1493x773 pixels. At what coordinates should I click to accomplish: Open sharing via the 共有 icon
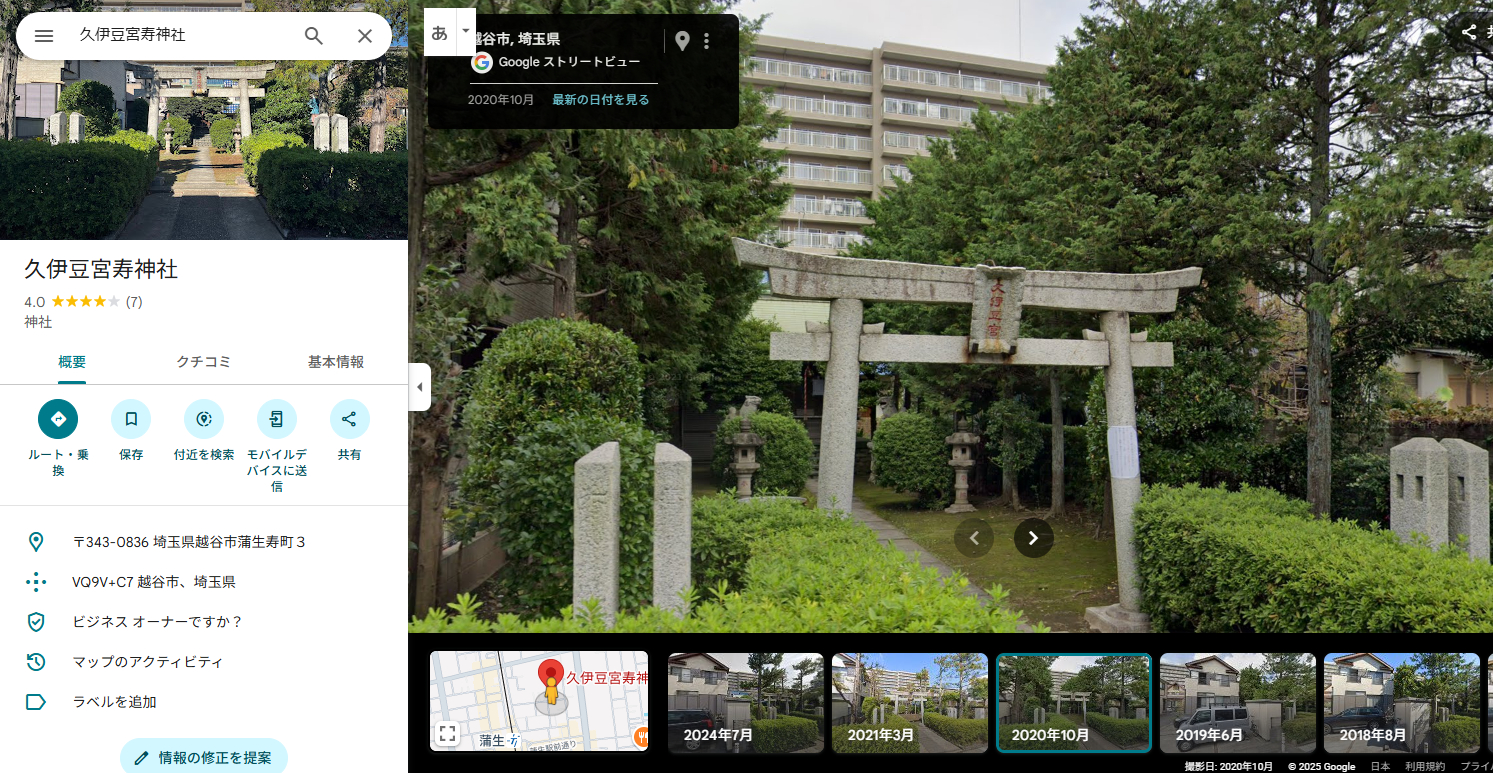[x=349, y=419]
